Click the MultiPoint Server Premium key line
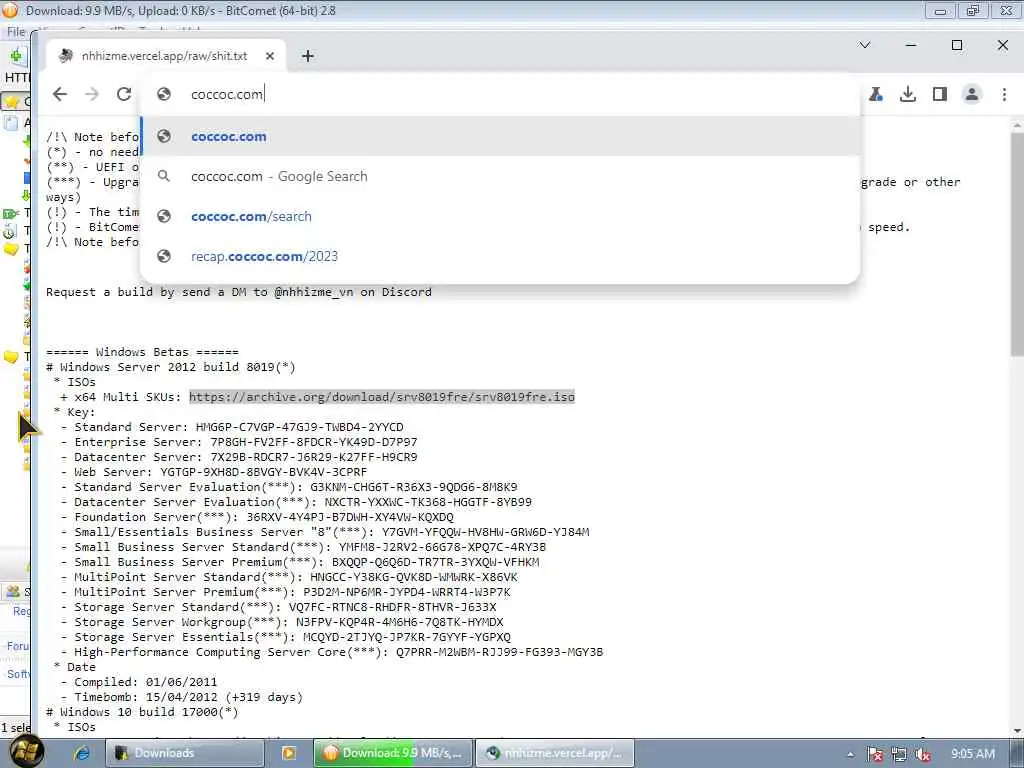Screen dimensions: 1024x768 pos(286,592)
